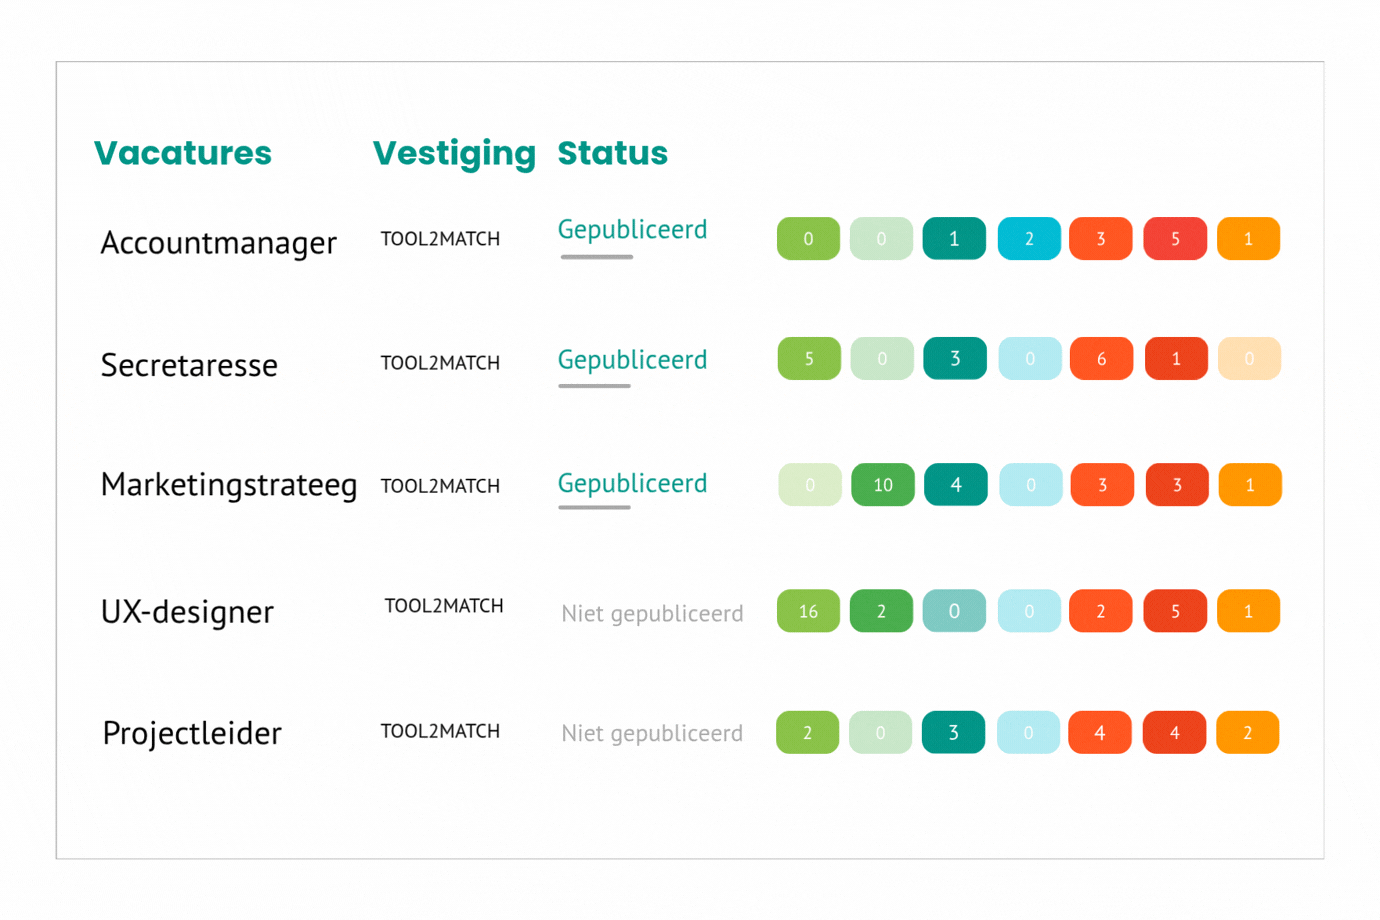Open the Projectleider vacancy
The image size is (1380, 920).
(x=192, y=733)
